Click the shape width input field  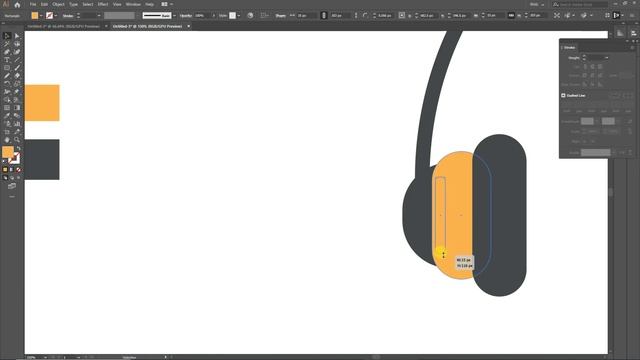point(306,16)
